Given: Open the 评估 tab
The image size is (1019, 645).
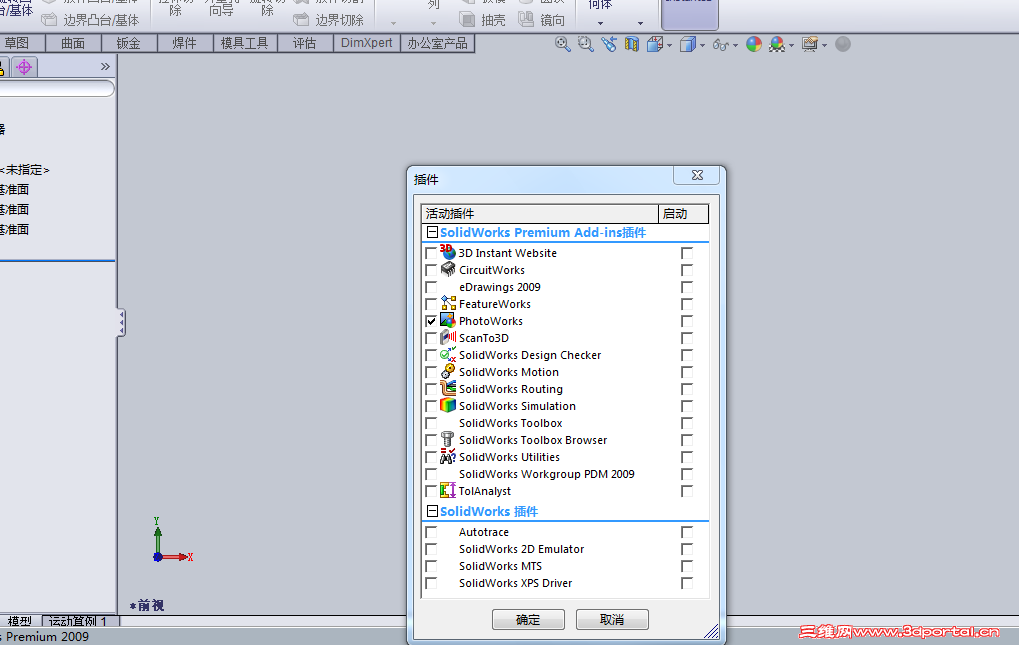Looking at the screenshot, I should point(305,44).
